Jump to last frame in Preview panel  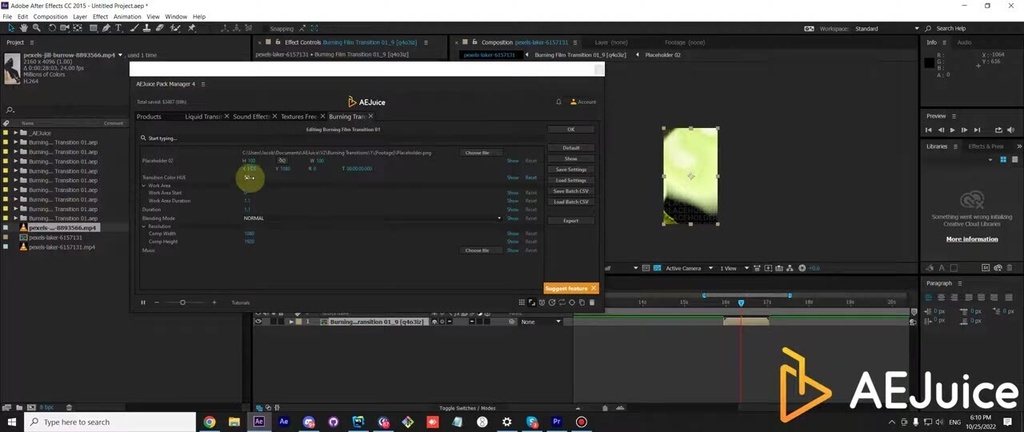[977, 130]
